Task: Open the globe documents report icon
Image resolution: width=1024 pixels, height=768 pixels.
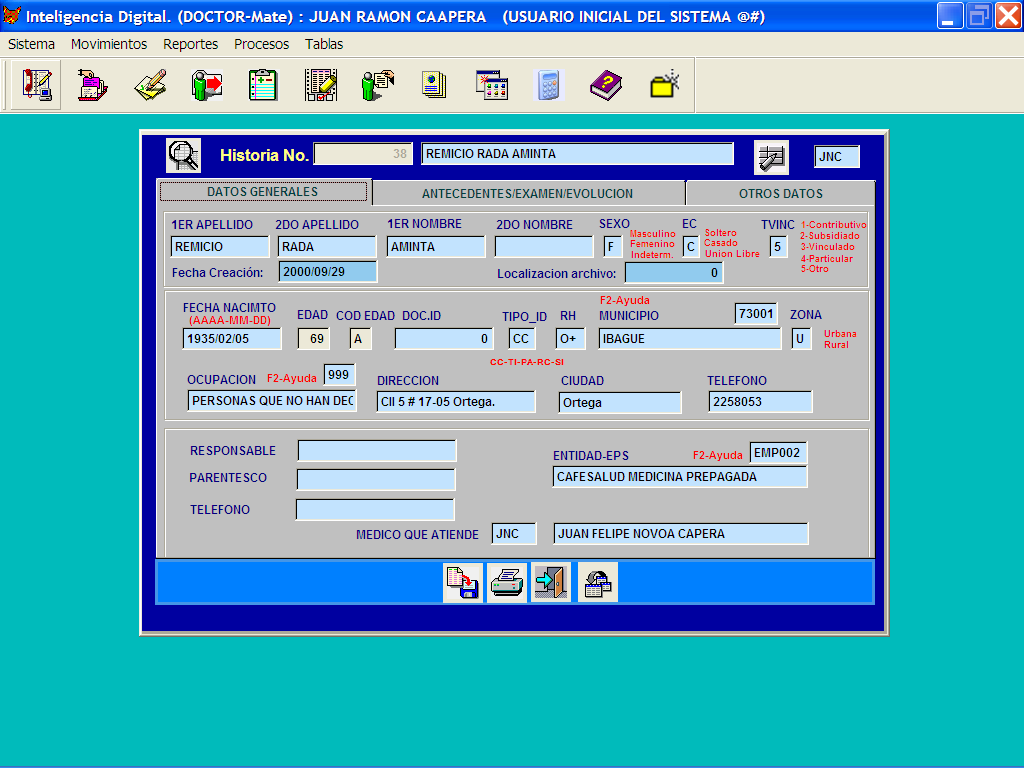Action: 434,85
